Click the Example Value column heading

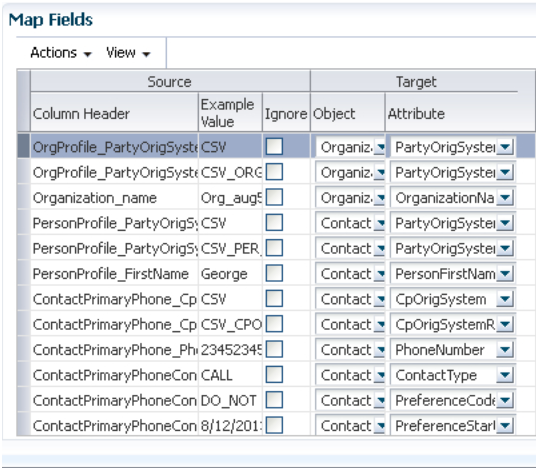[x=230, y=113]
